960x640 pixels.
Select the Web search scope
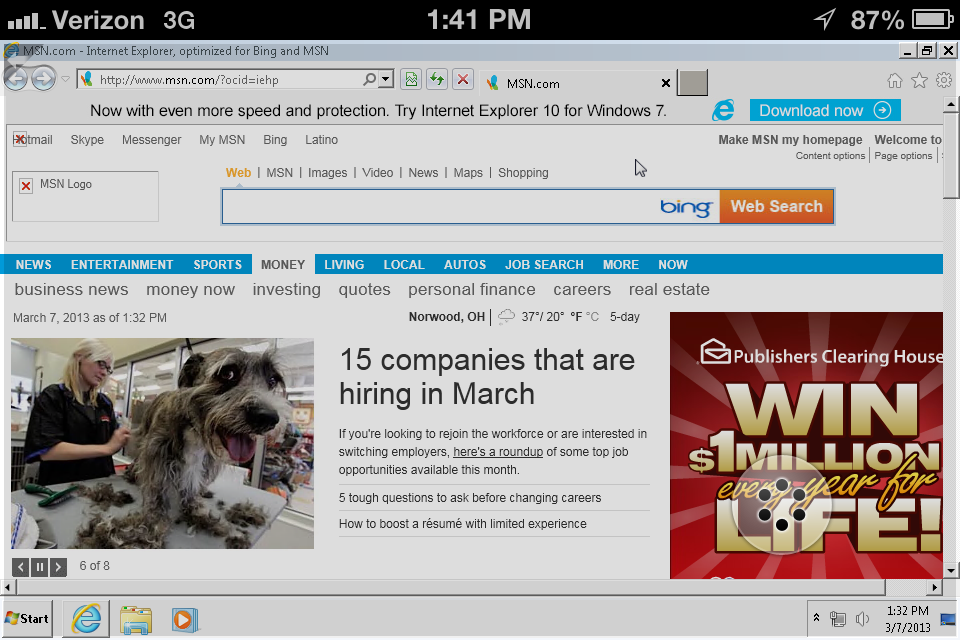click(x=238, y=173)
